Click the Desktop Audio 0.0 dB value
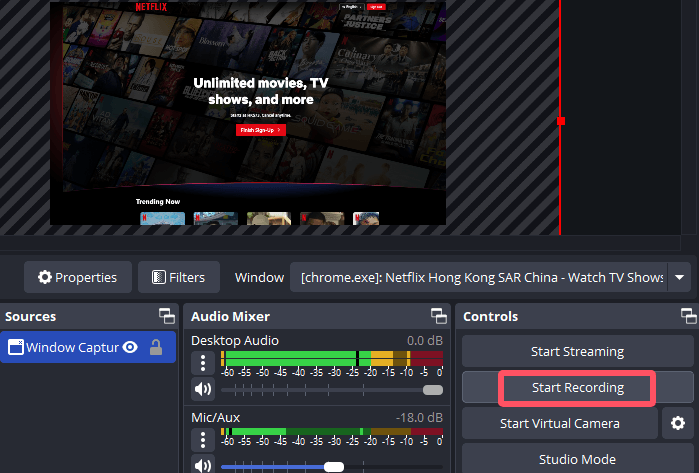 point(424,341)
